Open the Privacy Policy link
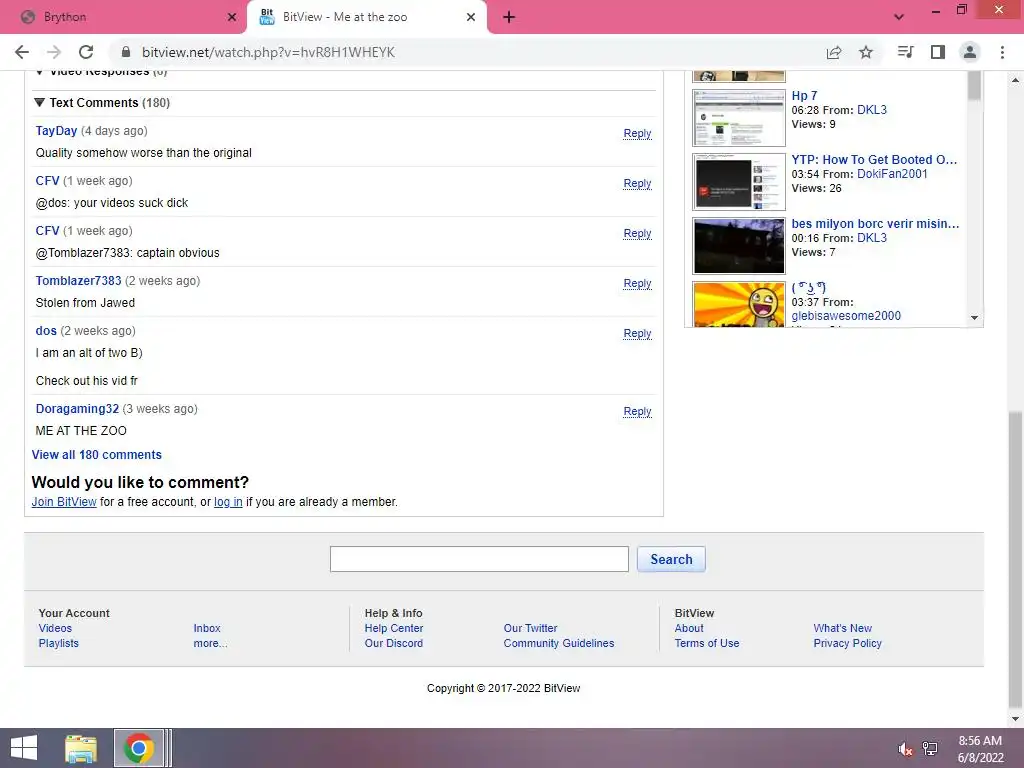 click(848, 643)
